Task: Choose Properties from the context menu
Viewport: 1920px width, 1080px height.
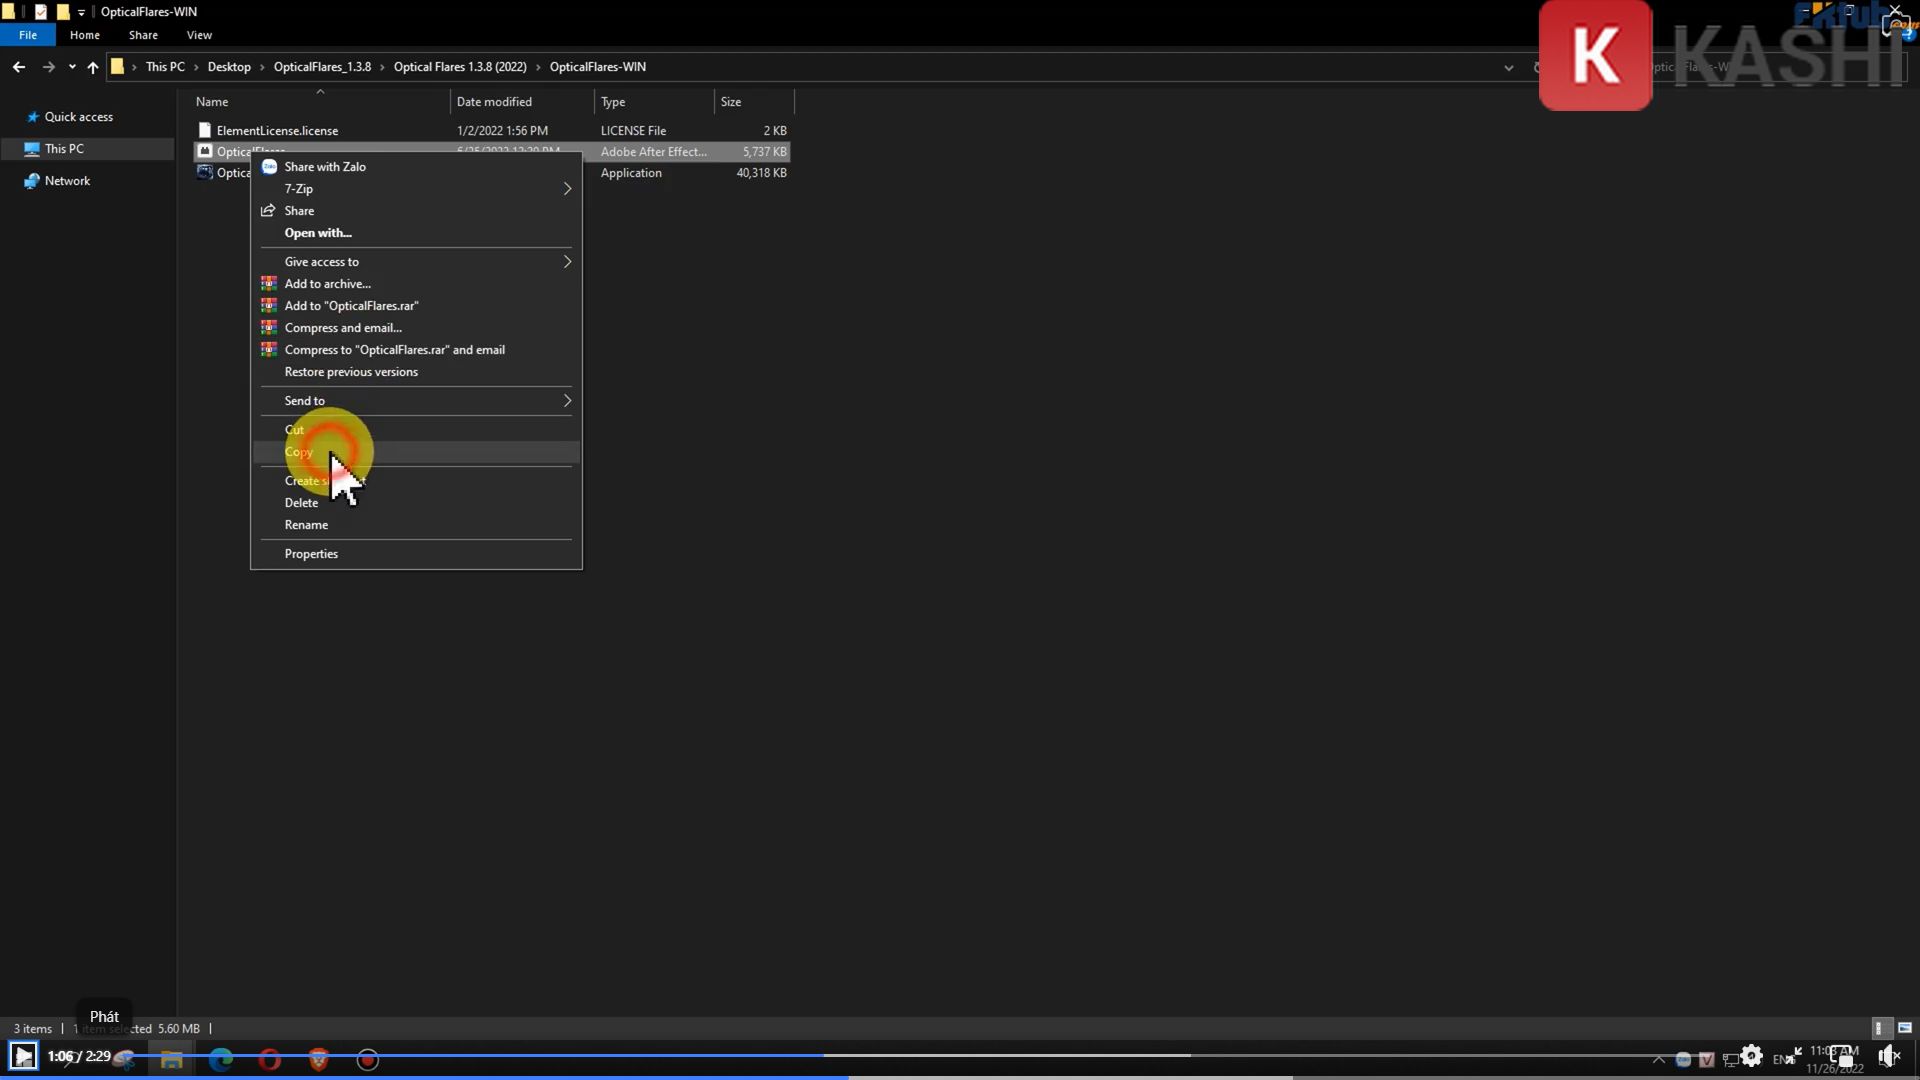Action: [x=311, y=554]
